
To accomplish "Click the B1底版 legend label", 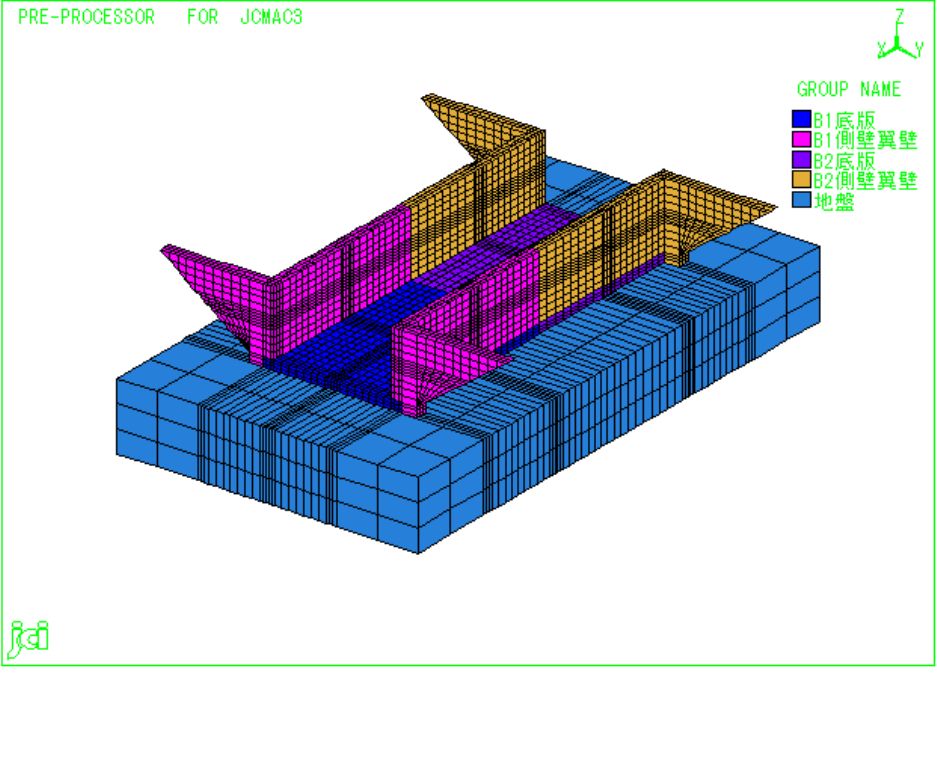I will [x=844, y=119].
